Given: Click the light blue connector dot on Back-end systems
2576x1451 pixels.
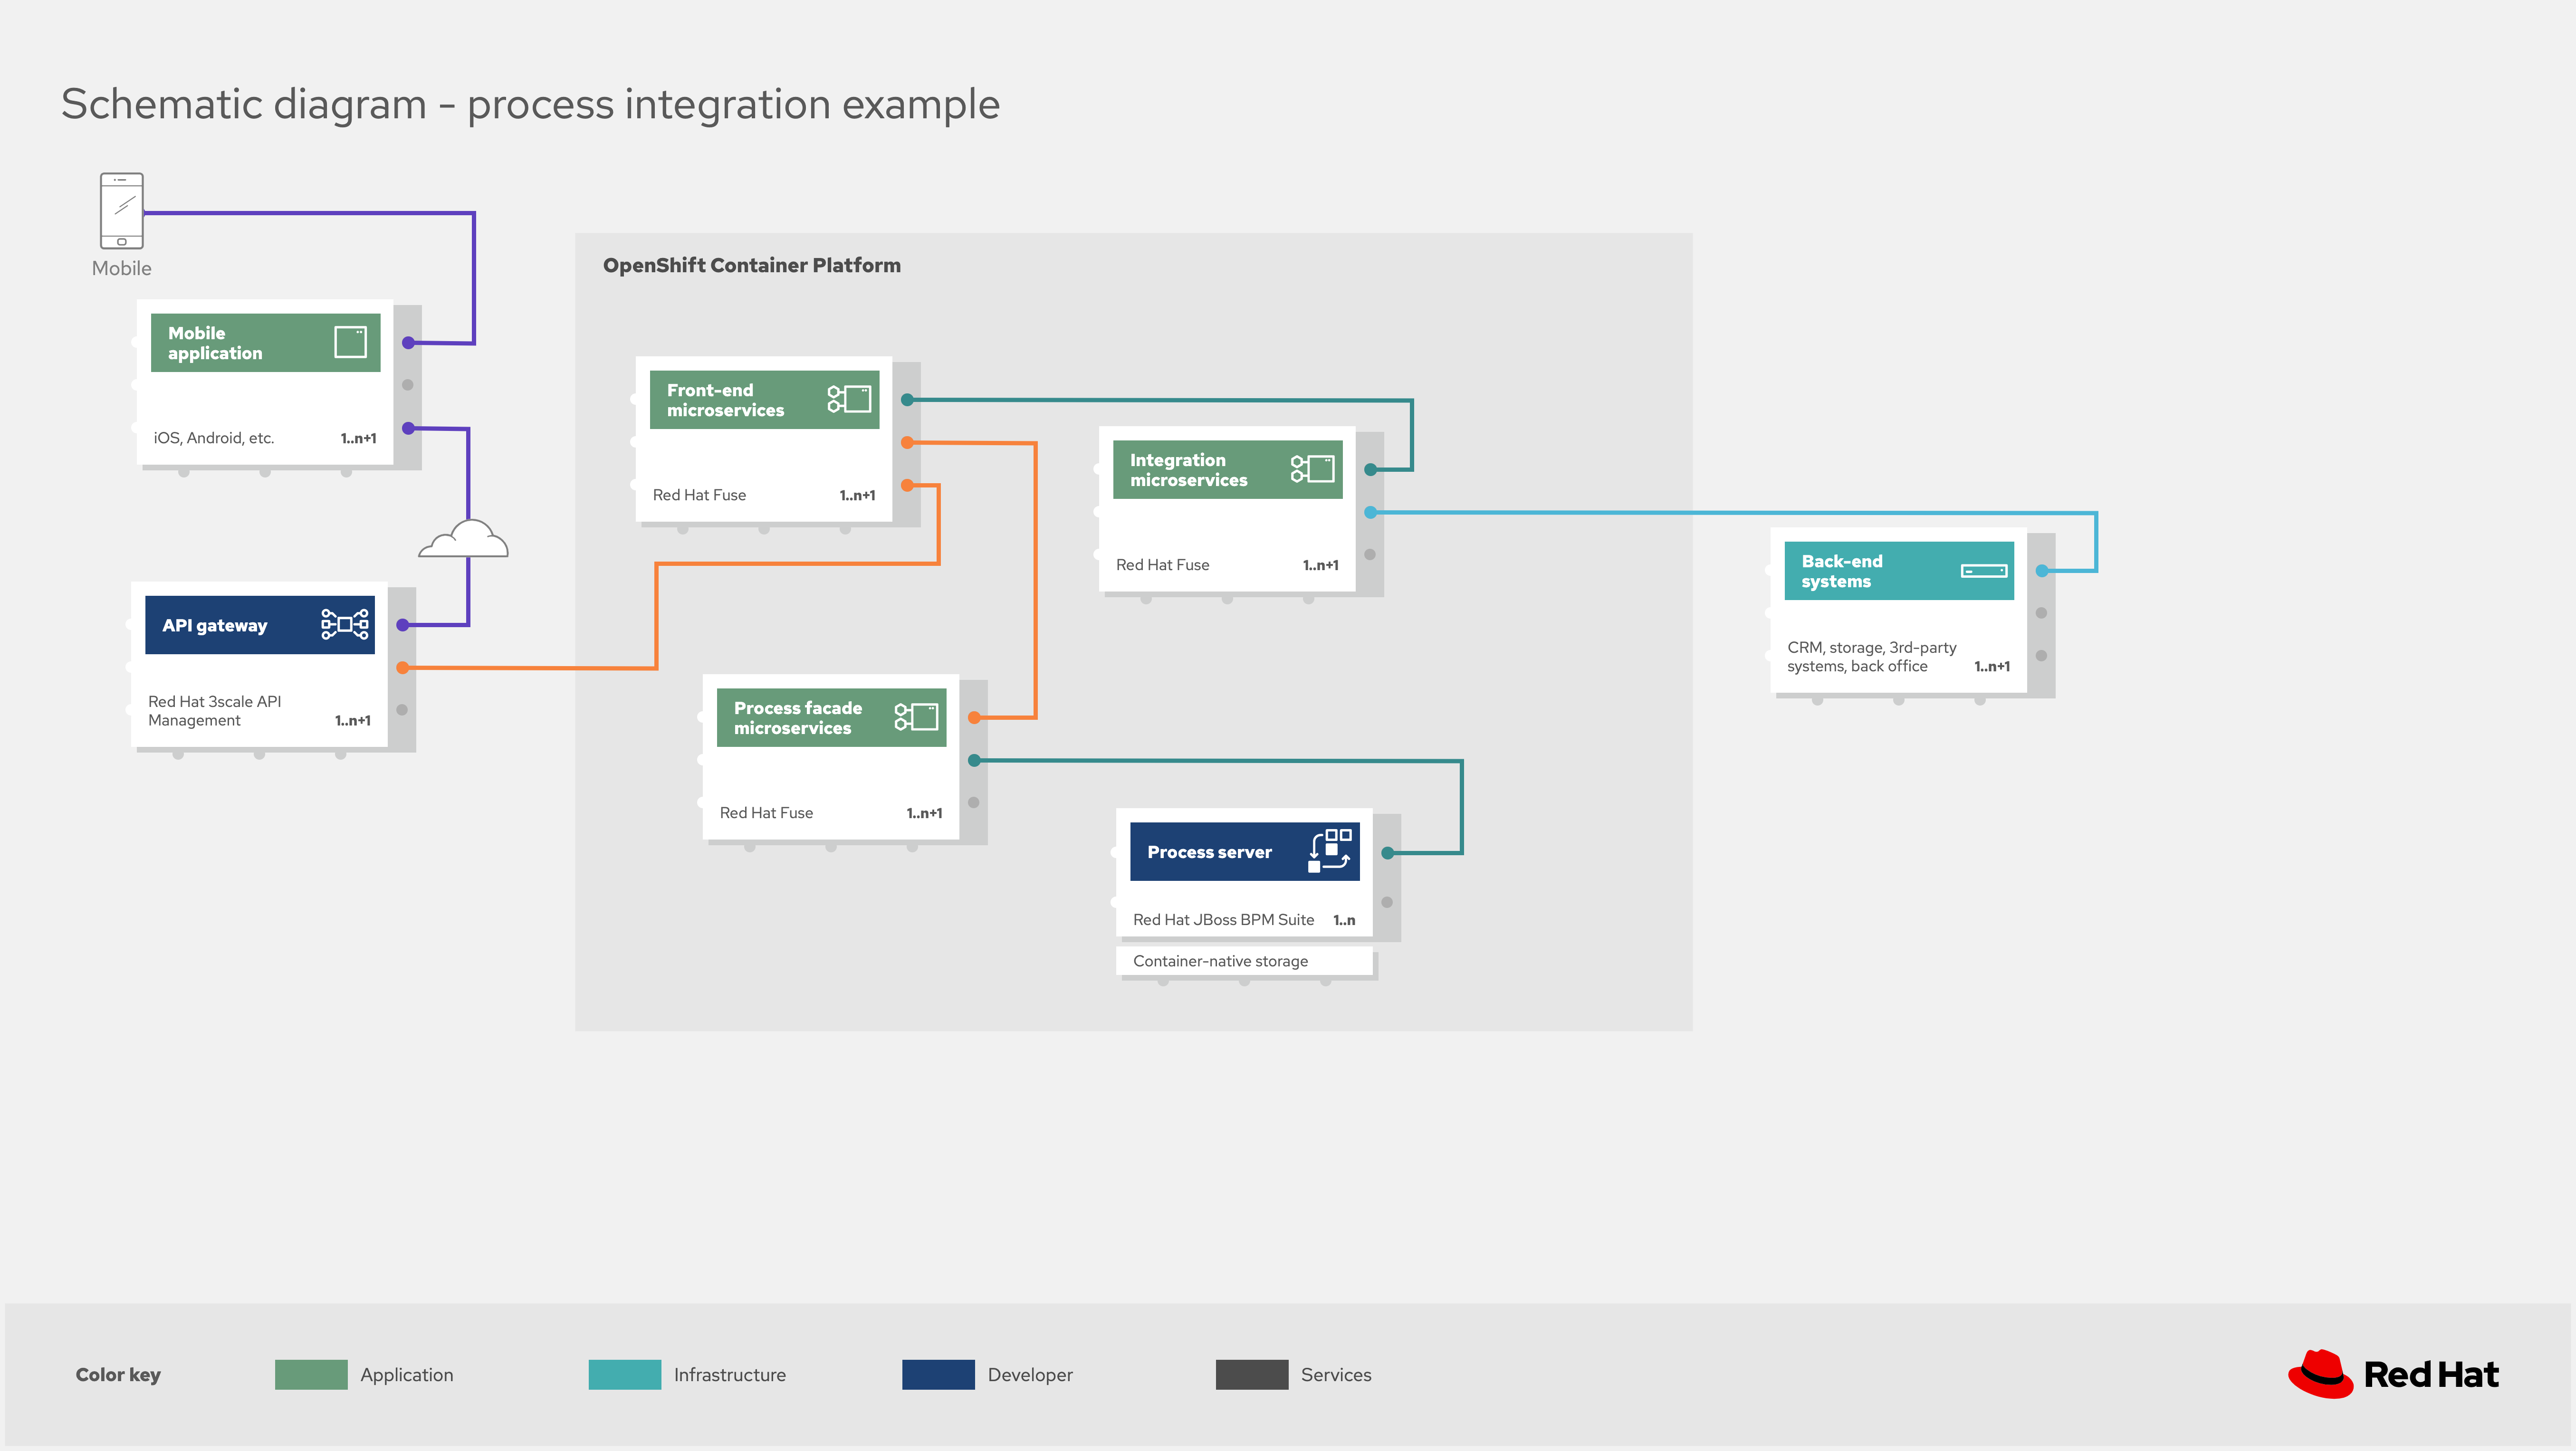Looking at the screenshot, I should tap(2042, 571).
